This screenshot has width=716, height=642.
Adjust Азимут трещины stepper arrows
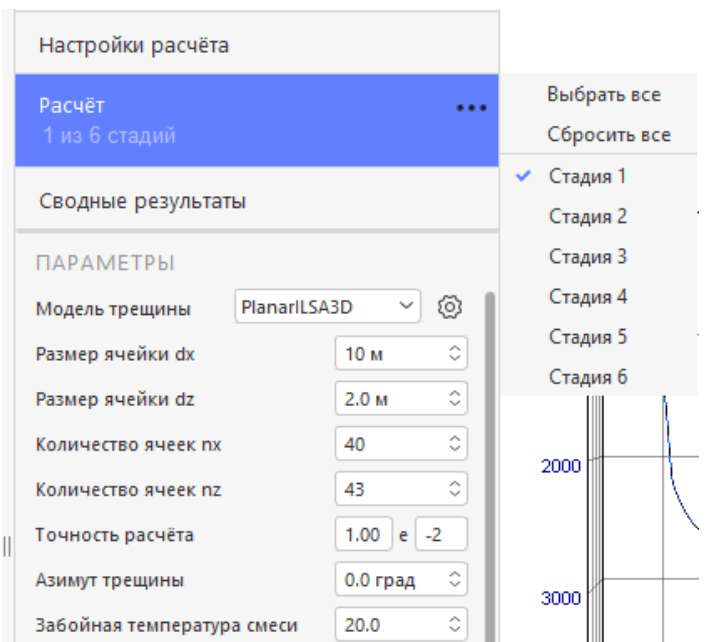click(455, 580)
